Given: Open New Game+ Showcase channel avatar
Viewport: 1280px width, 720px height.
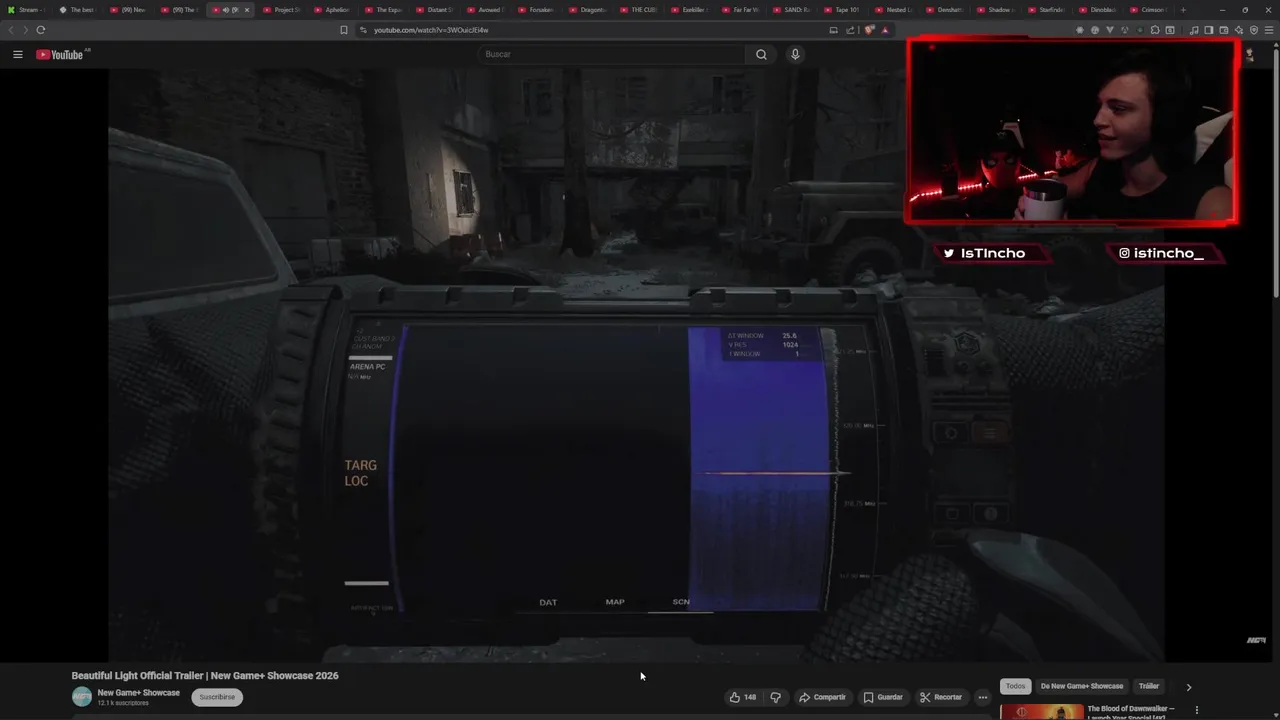Looking at the screenshot, I should [x=82, y=697].
